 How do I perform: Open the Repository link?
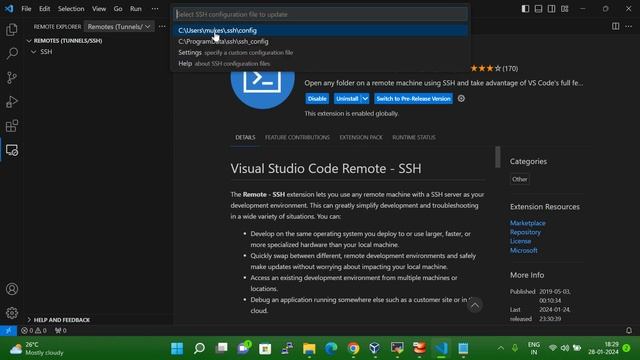(x=525, y=232)
